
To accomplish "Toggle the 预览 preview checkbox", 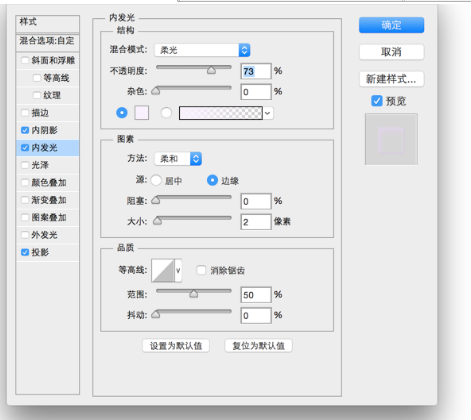I will pyautogui.click(x=377, y=101).
